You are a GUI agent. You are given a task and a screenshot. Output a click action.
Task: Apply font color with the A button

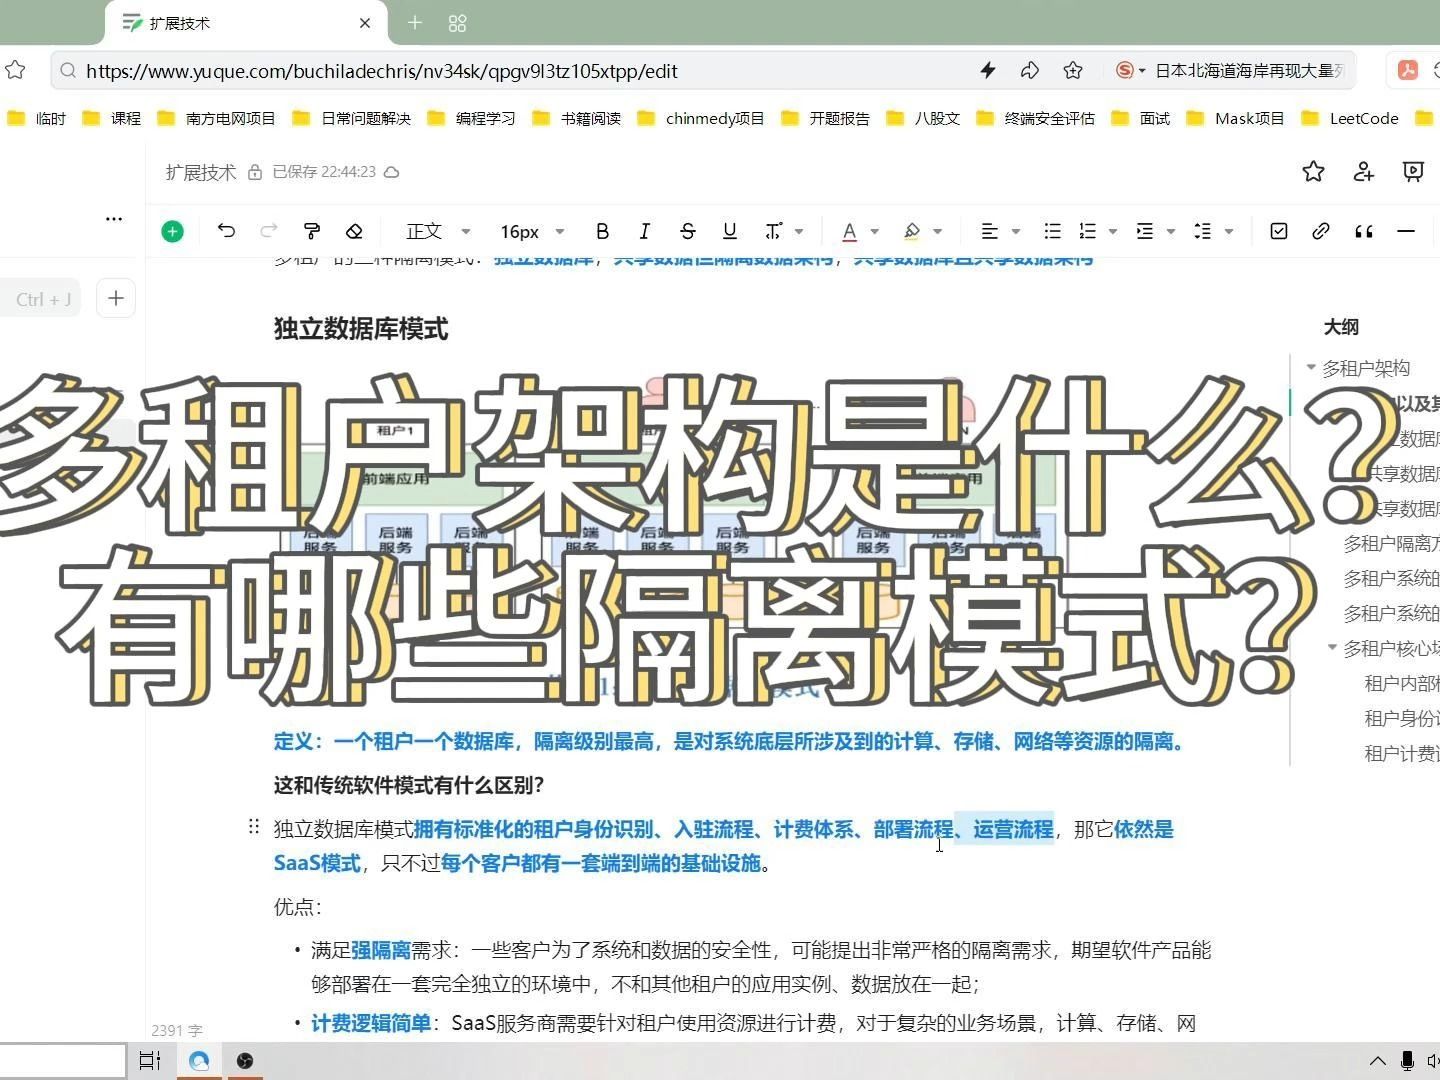[849, 231]
